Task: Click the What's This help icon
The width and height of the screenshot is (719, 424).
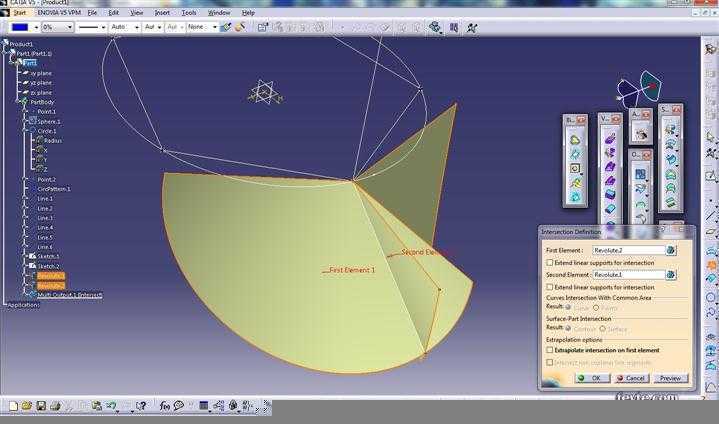Action: click(x=141, y=406)
